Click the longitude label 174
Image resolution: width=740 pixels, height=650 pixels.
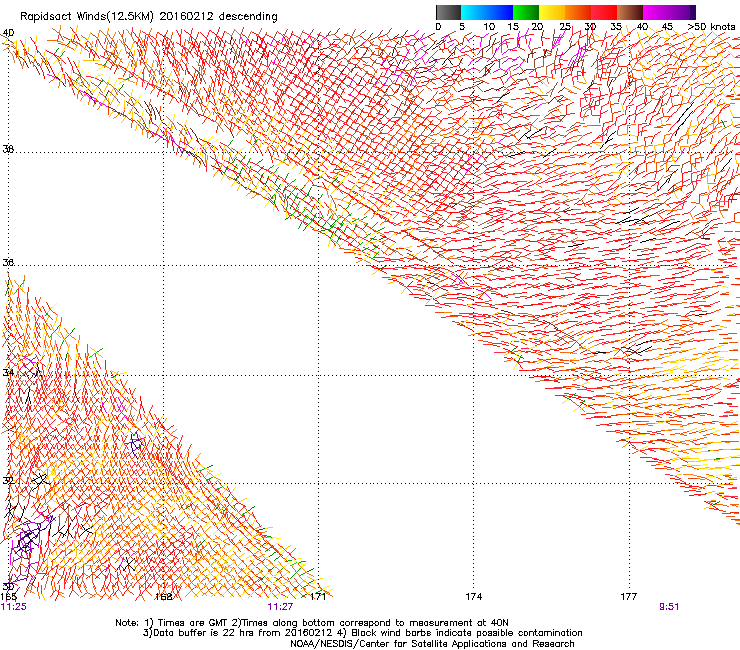pyautogui.click(x=473, y=597)
